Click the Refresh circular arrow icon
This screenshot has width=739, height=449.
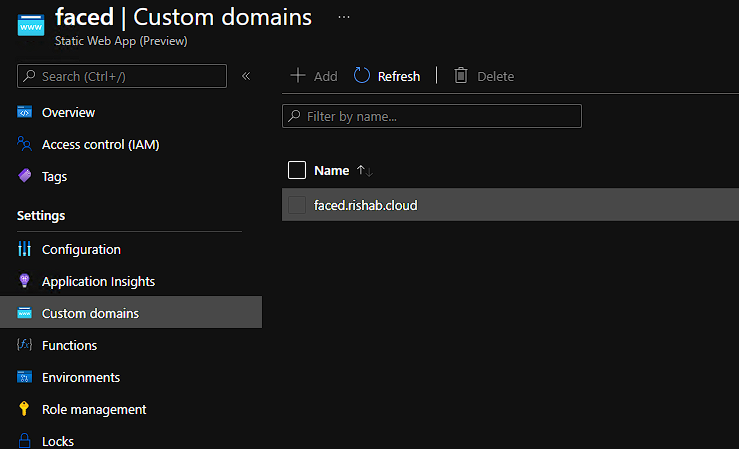tap(362, 75)
